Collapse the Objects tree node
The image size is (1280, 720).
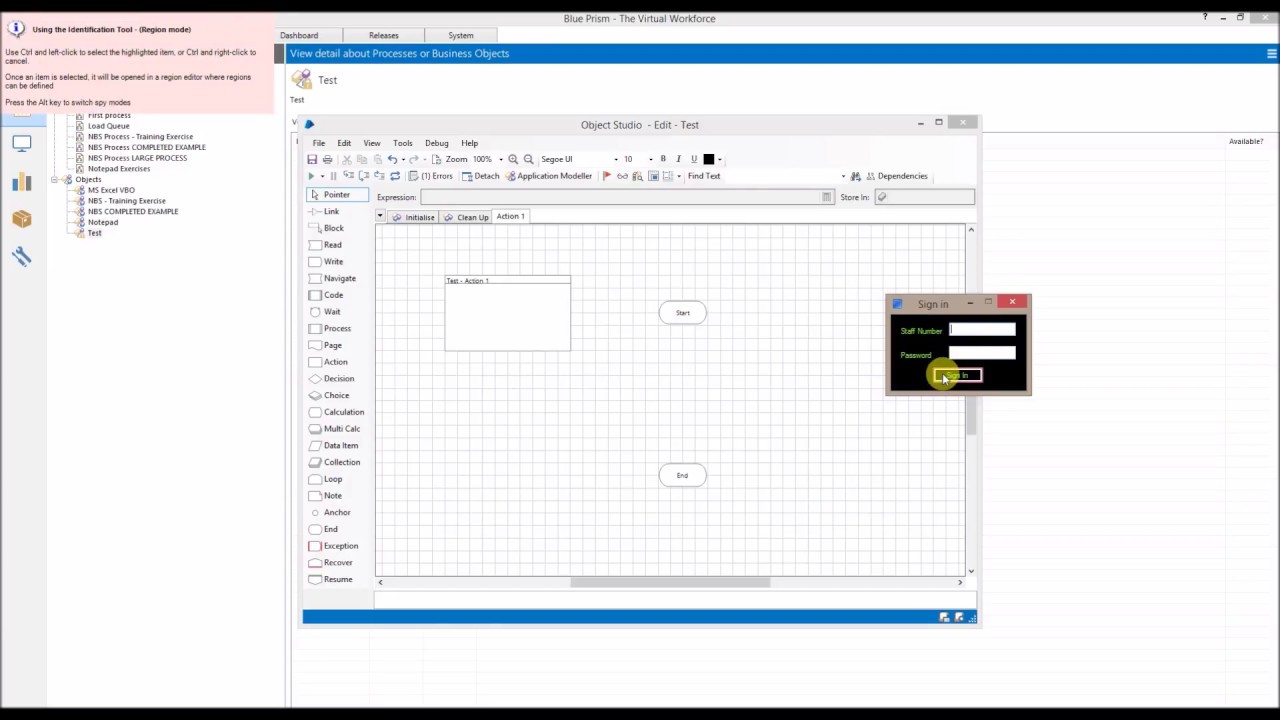tap(56, 179)
